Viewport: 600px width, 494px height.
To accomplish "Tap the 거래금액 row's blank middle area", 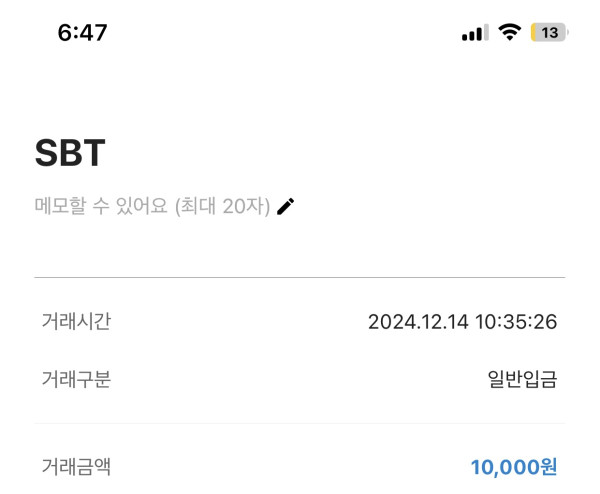I will 280,466.
